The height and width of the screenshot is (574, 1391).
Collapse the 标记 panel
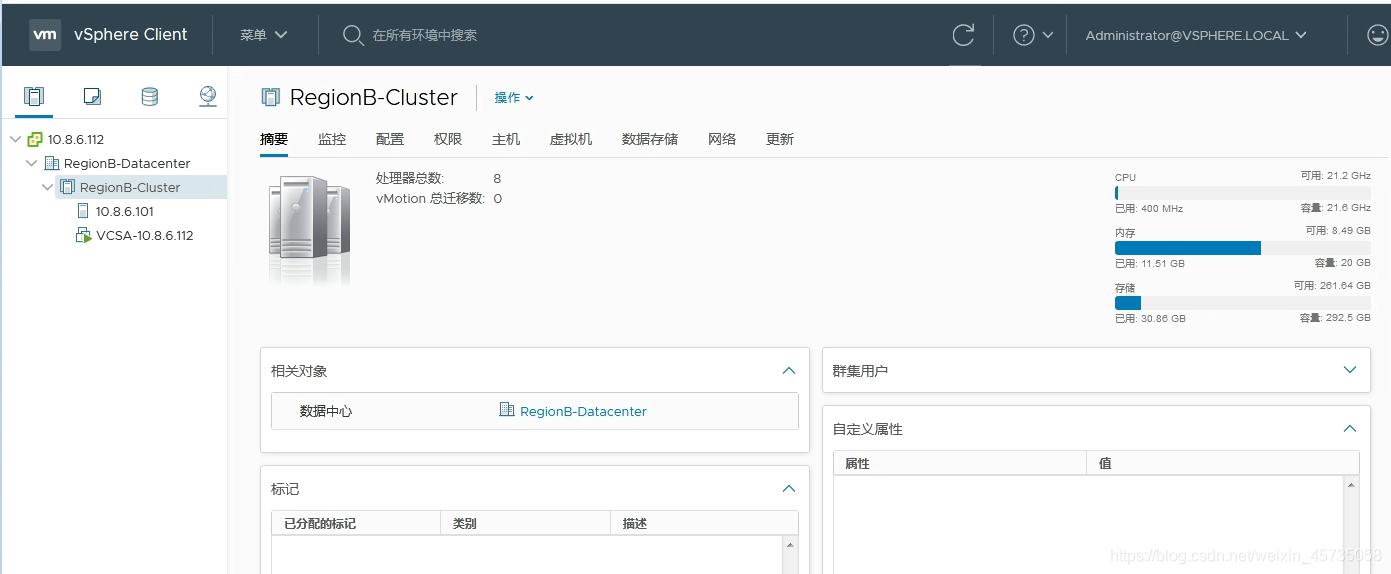[789, 488]
